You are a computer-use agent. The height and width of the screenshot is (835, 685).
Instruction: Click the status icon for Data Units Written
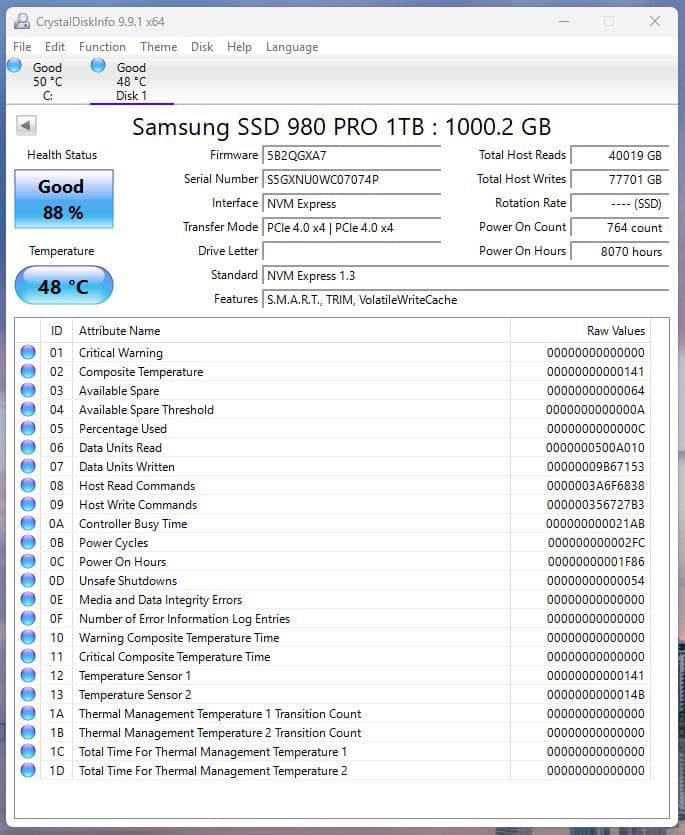(x=28, y=466)
